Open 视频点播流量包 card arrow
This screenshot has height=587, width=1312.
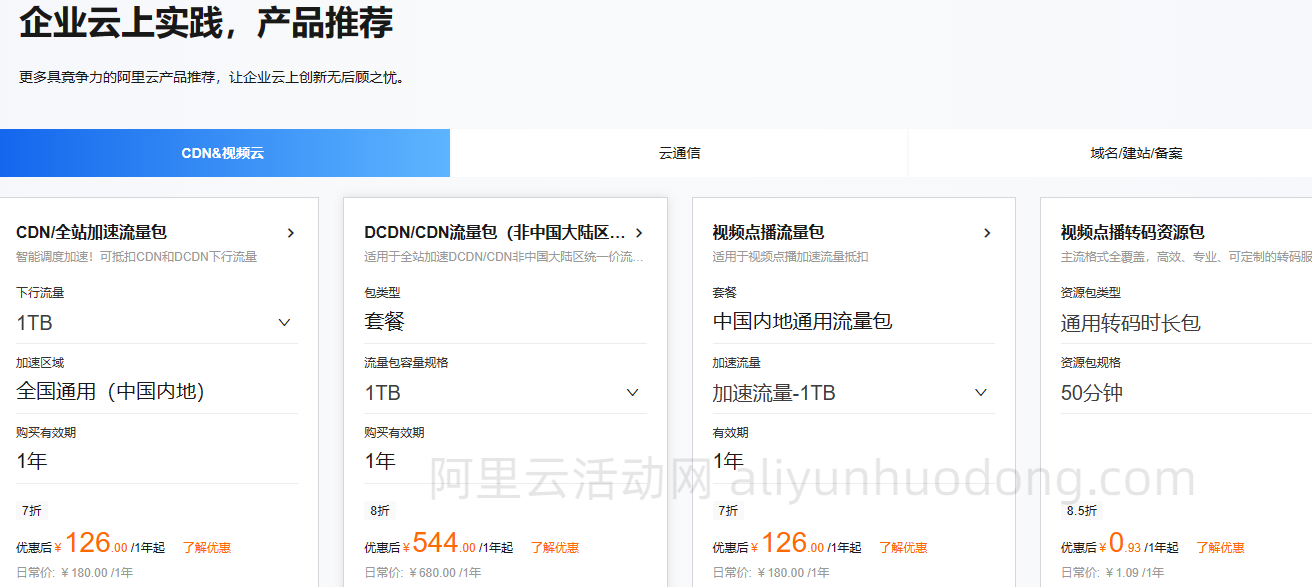click(x=987, y=233)
